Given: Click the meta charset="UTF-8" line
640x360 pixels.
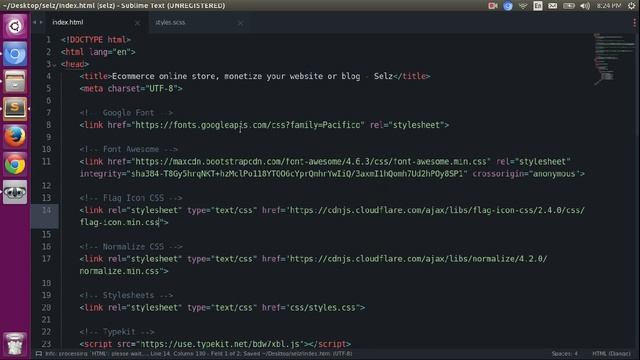Looking at the screenshot, I should [131, 89].
